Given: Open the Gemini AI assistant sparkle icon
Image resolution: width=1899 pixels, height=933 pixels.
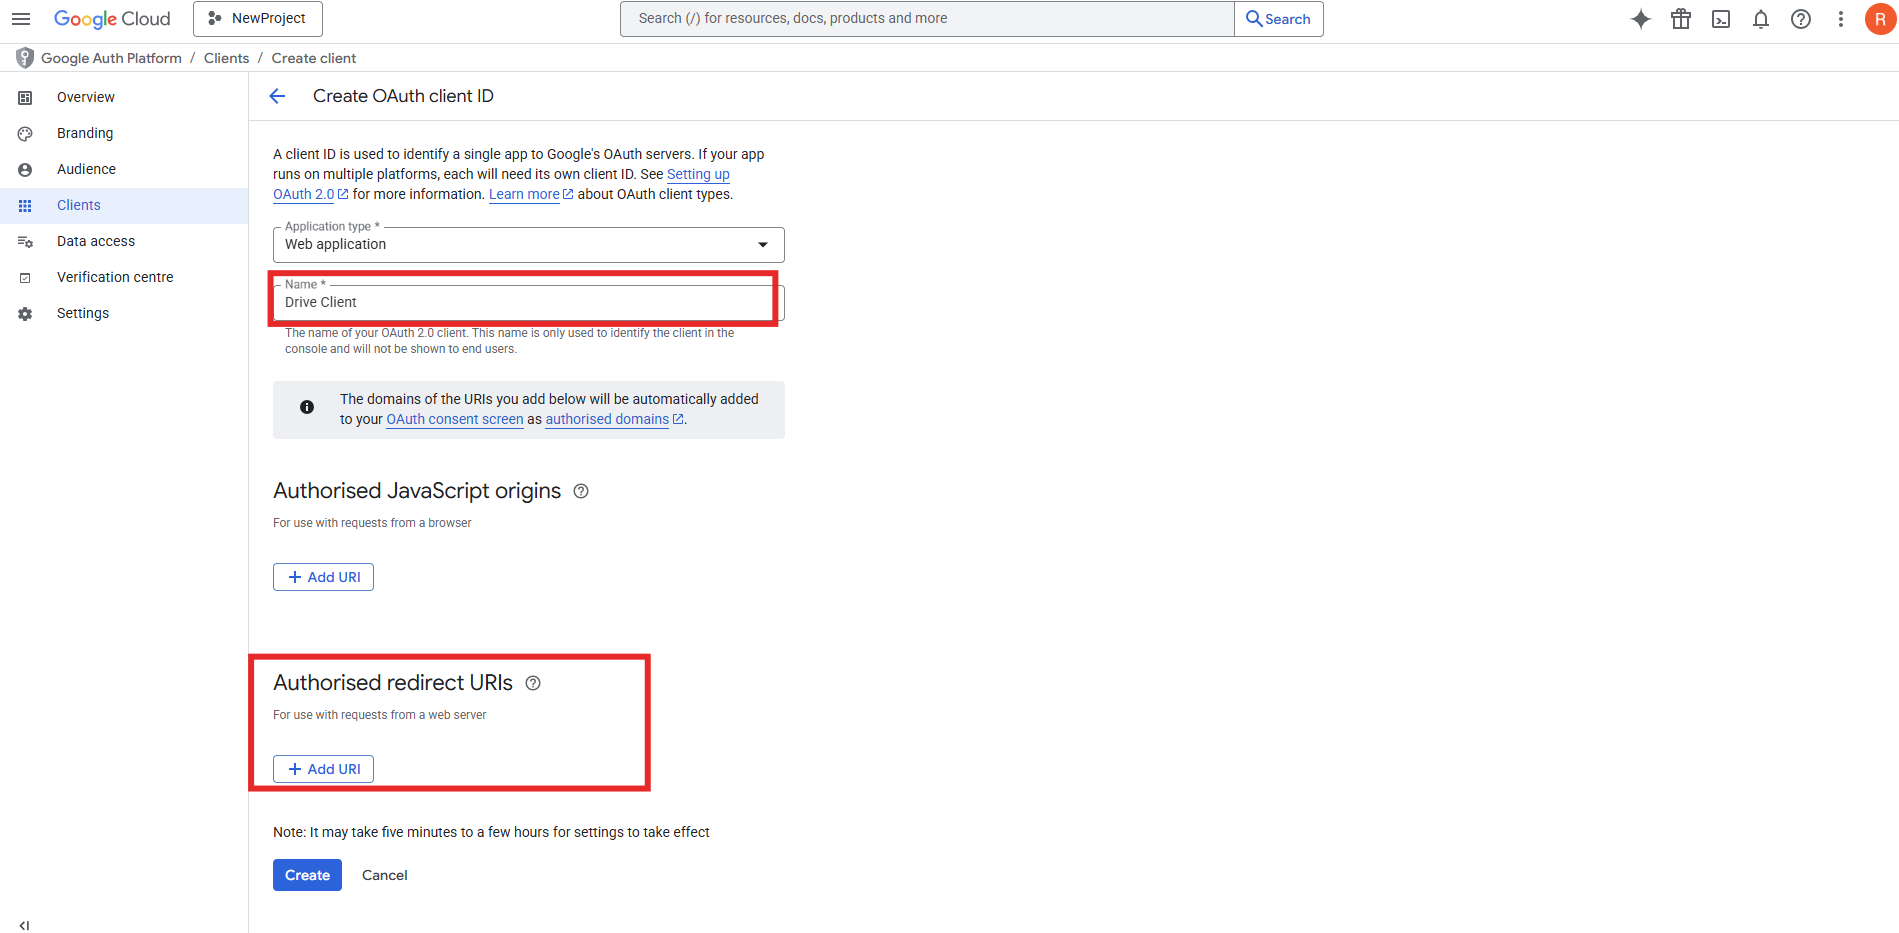Looking at the screenshot, I should (x=1640, y=18).
